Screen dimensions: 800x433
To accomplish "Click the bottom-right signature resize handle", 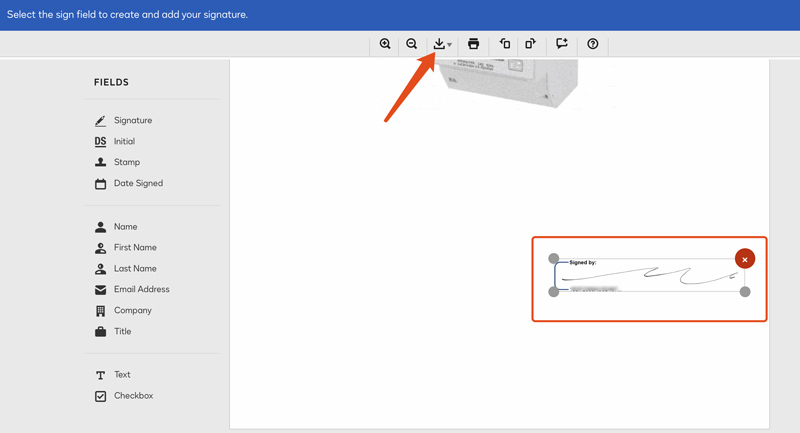I will (x=745, y=292).
